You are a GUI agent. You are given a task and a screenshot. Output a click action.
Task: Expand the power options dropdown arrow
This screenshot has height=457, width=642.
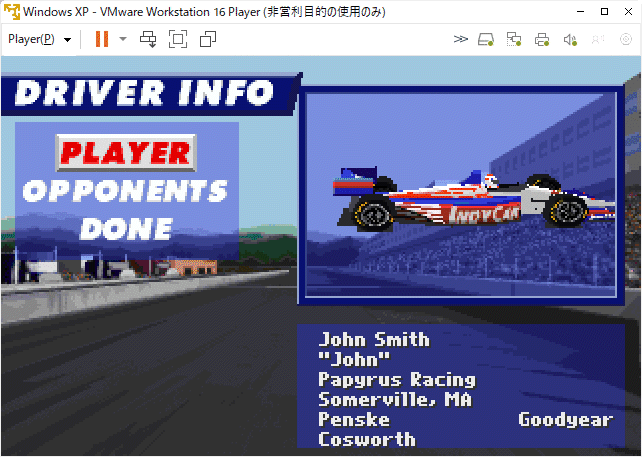[x=123, y=39]
